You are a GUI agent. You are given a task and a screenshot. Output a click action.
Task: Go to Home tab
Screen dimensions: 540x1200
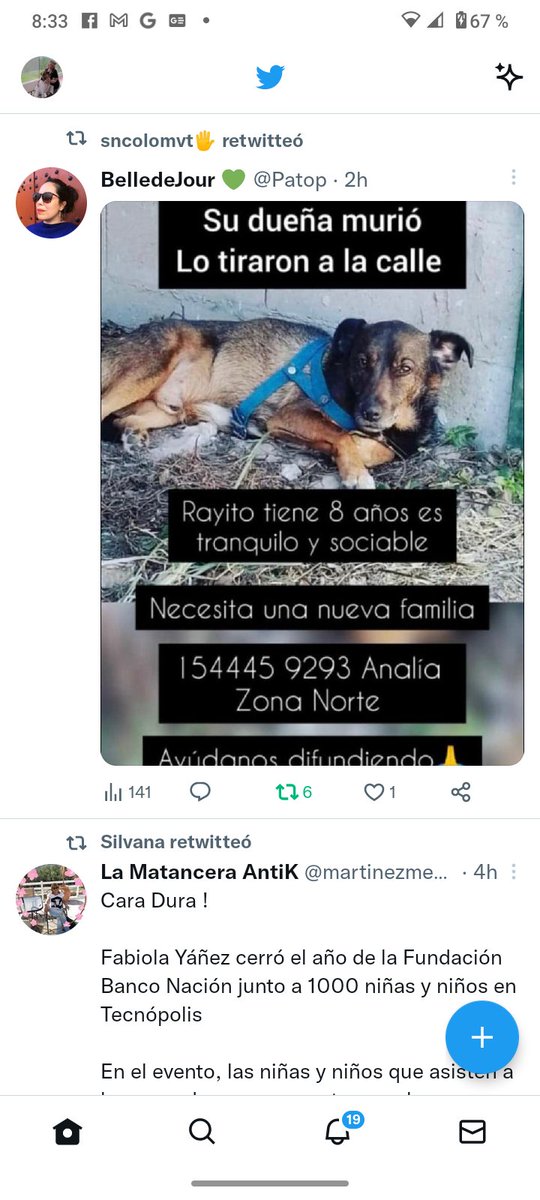67,1131
